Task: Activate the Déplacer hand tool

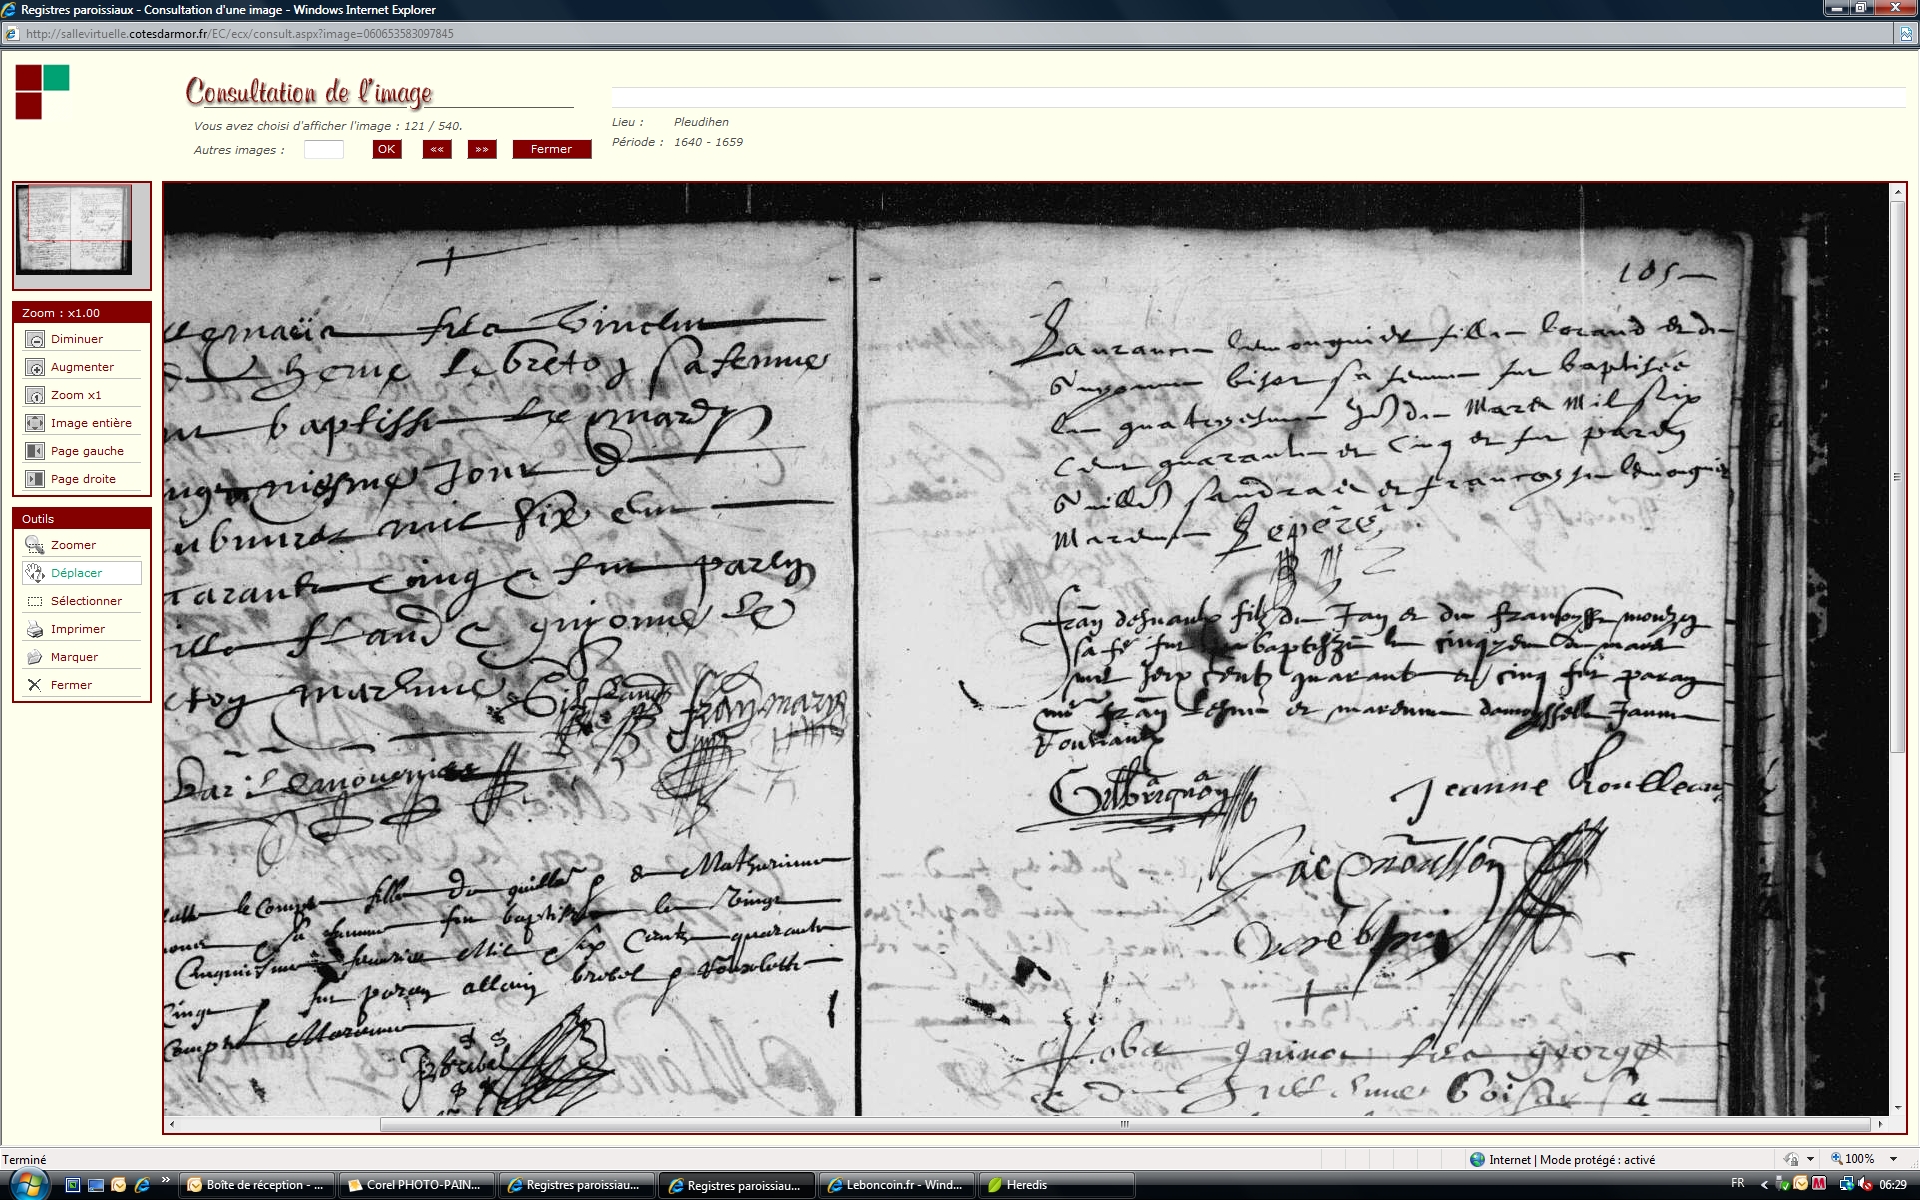Action: (35, 574)
